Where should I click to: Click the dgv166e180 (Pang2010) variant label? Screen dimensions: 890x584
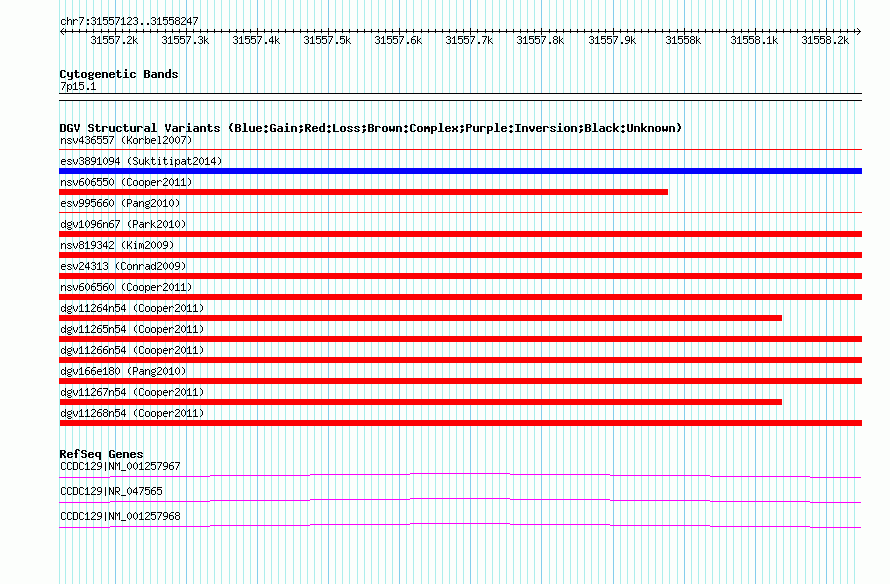tap(123, 371)
